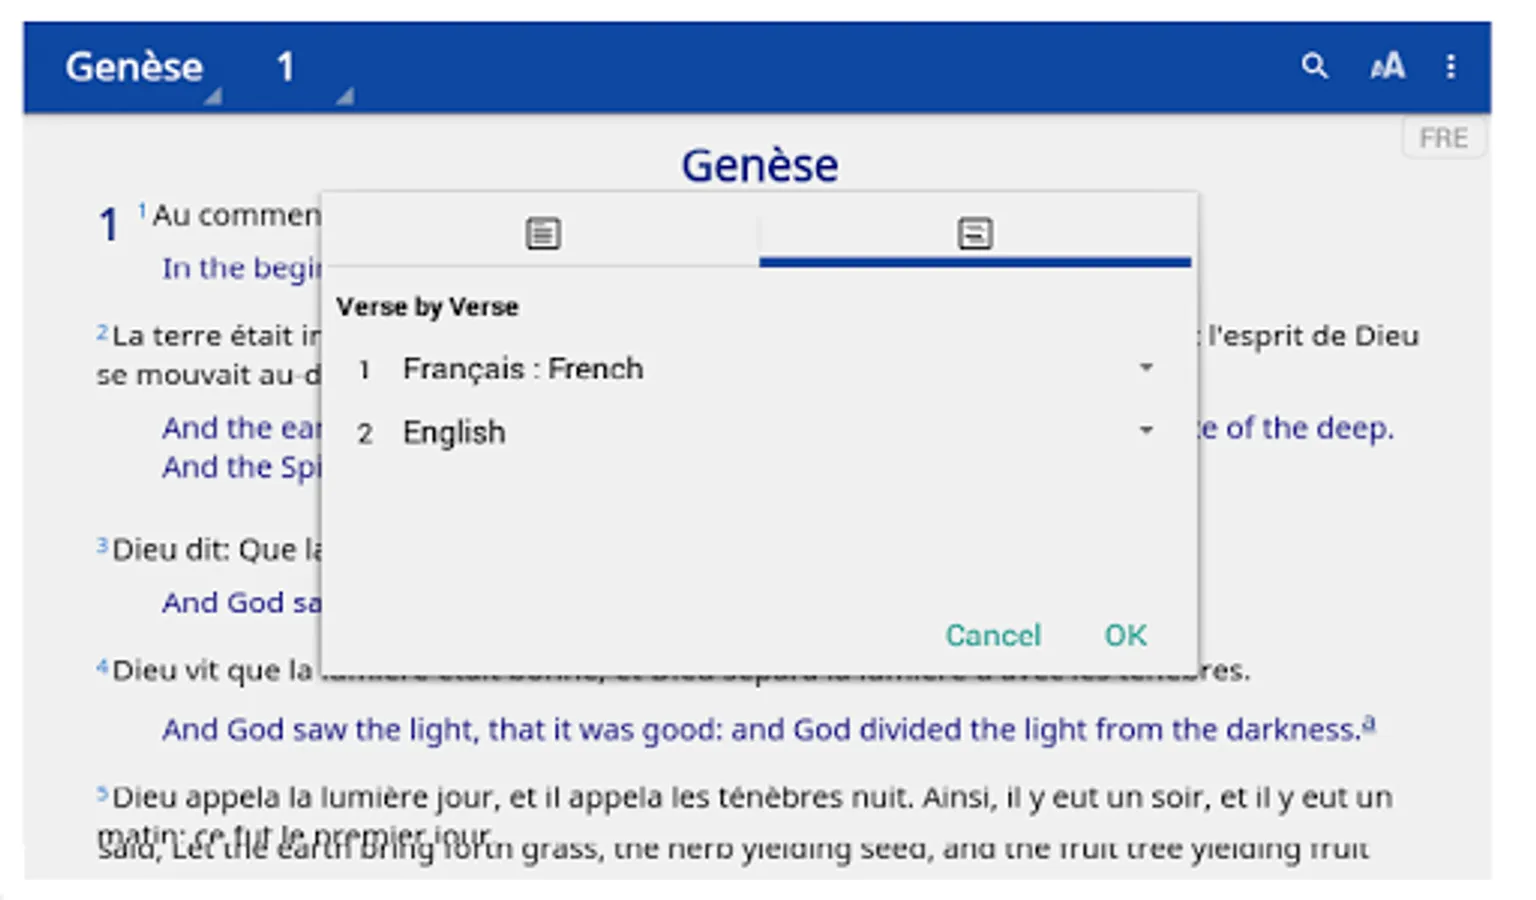Click the 'Verse by Verse' label

427,307
